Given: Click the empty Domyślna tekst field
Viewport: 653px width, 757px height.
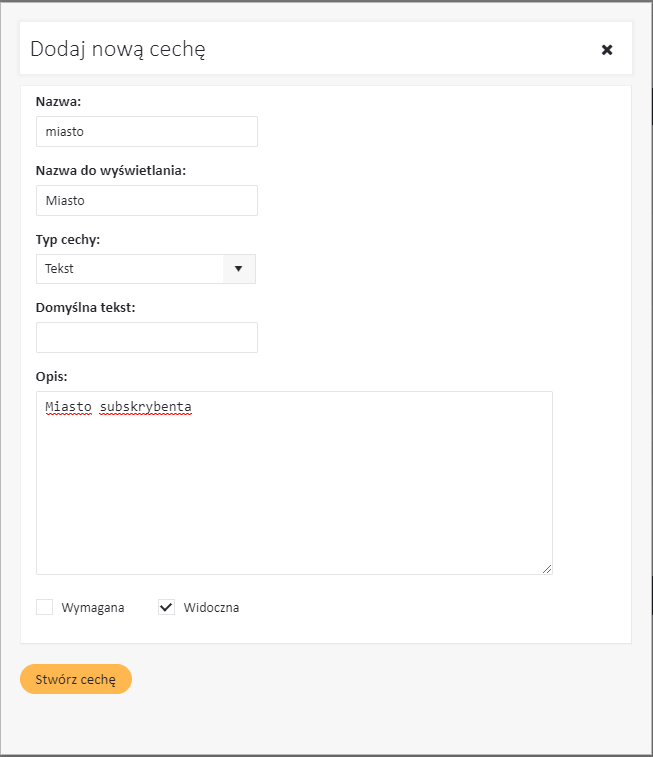Looking at the screenshot, I should (x=147, y=337).
